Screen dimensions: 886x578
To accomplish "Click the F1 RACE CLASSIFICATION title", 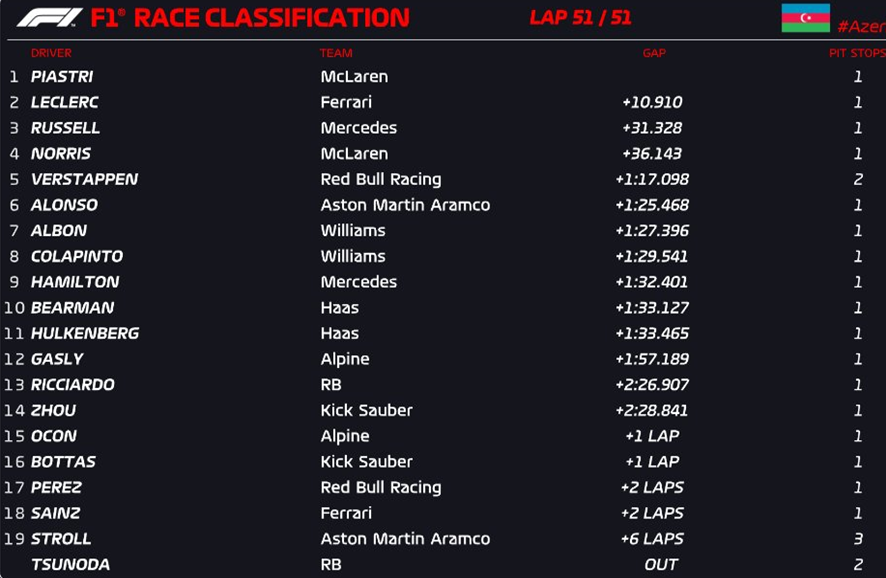I will tap(250, 18).
